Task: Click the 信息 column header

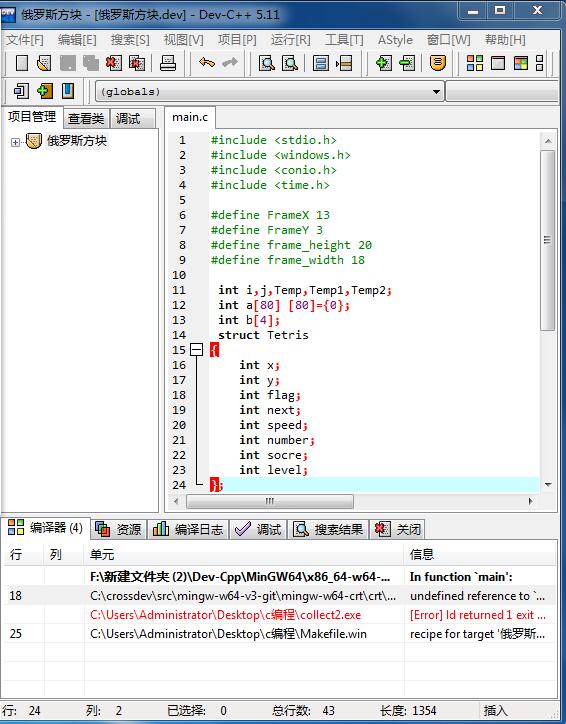Action: (x=480, y=554)
